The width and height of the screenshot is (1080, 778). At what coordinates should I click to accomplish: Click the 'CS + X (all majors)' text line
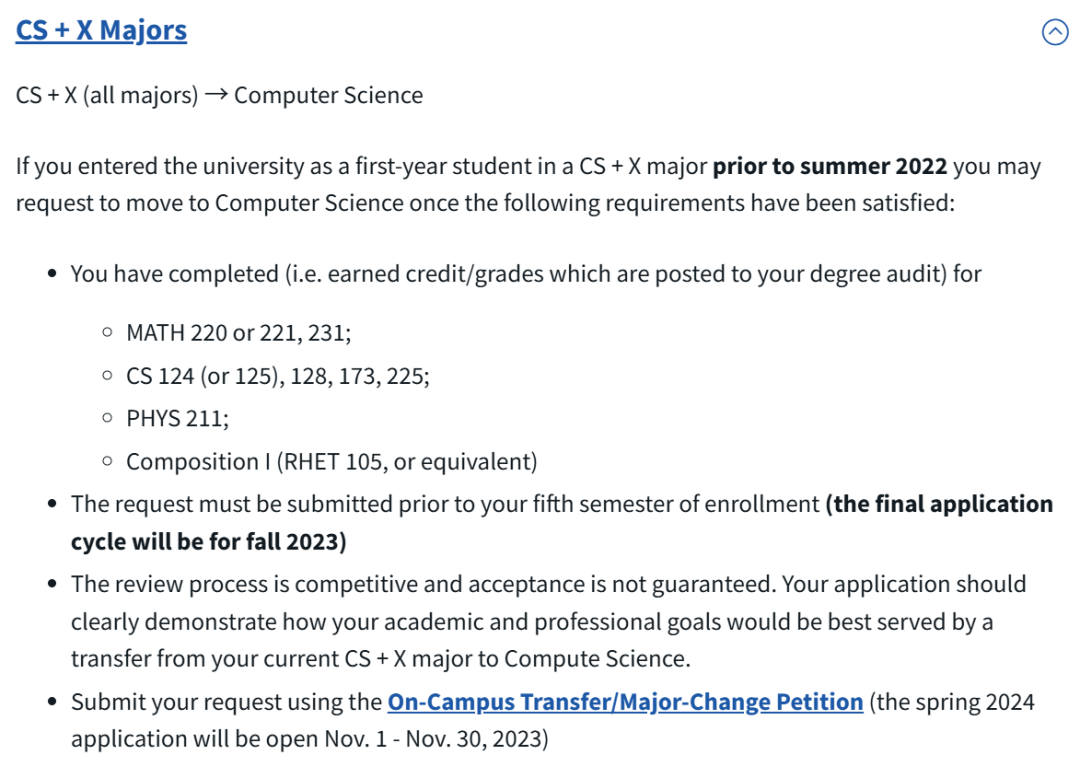107,96
